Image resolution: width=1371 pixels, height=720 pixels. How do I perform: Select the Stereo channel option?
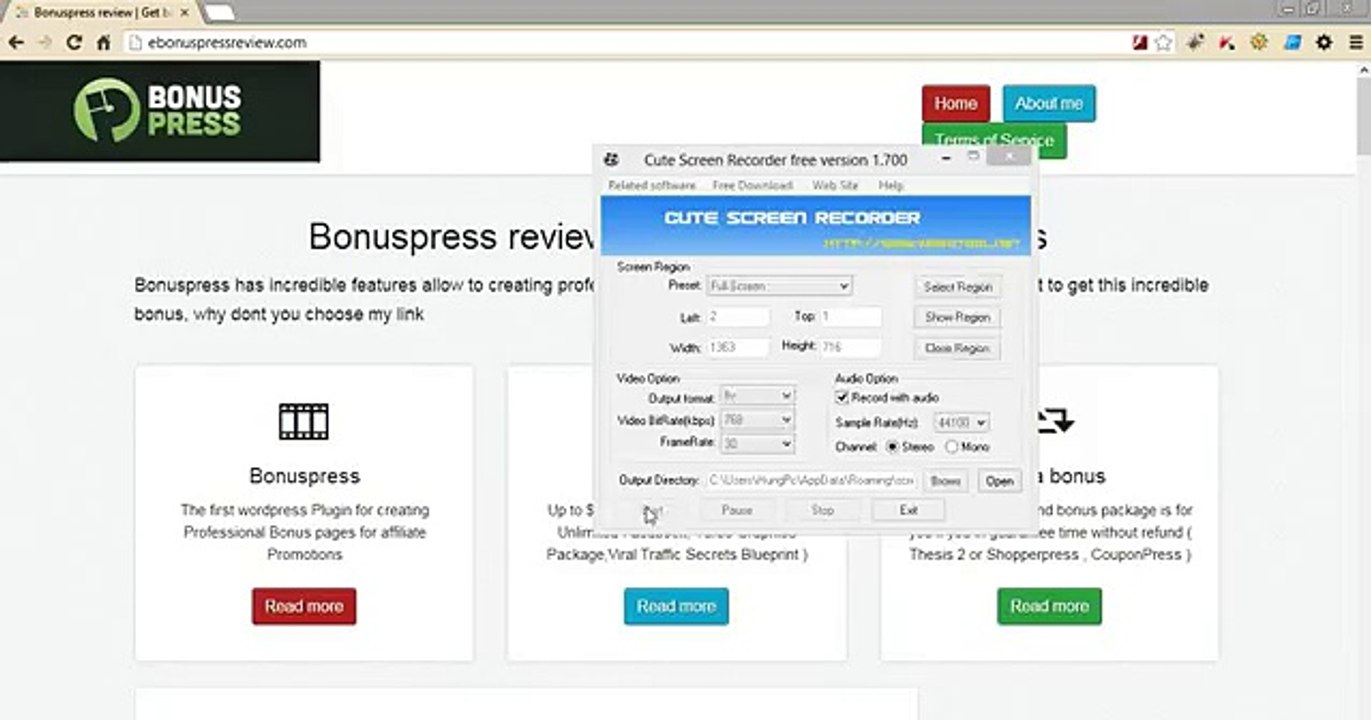pos(892,447)
